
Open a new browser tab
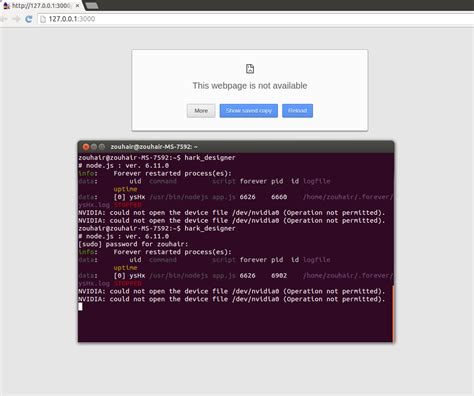pos(92,5)
